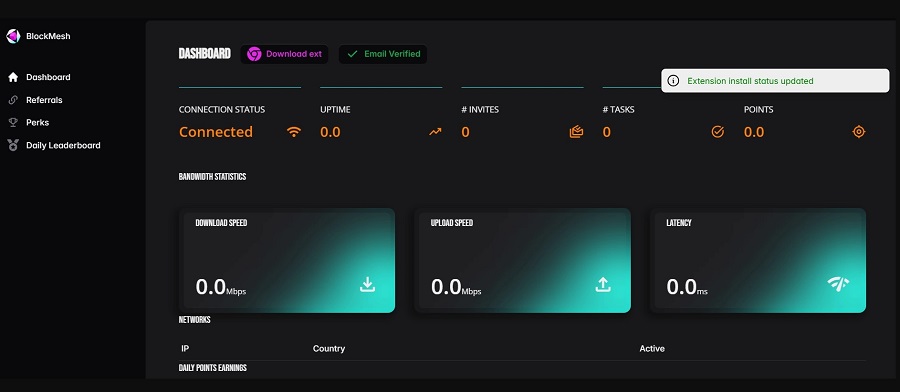The height and width of the screenshot is (392, 900).
Task: Click the # TASKS label
Action: [619, 110]
